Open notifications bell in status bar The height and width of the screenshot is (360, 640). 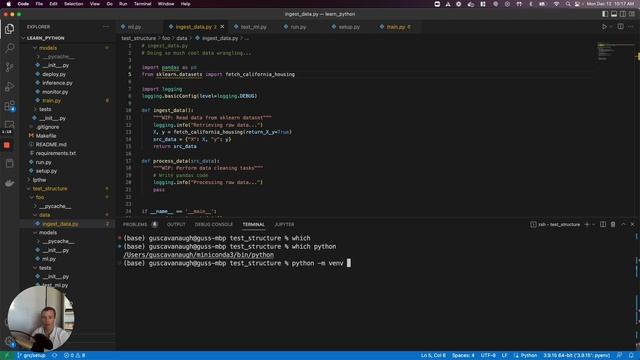point(631,356)
